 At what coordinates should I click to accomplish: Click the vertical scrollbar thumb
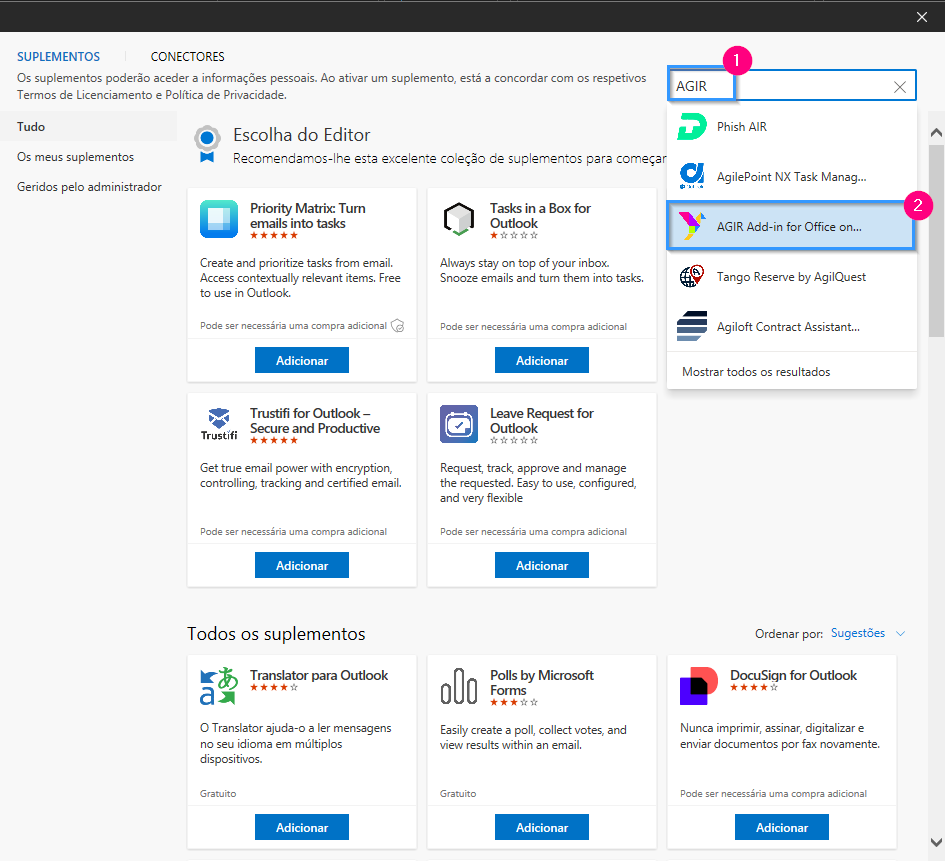point(936,240)
